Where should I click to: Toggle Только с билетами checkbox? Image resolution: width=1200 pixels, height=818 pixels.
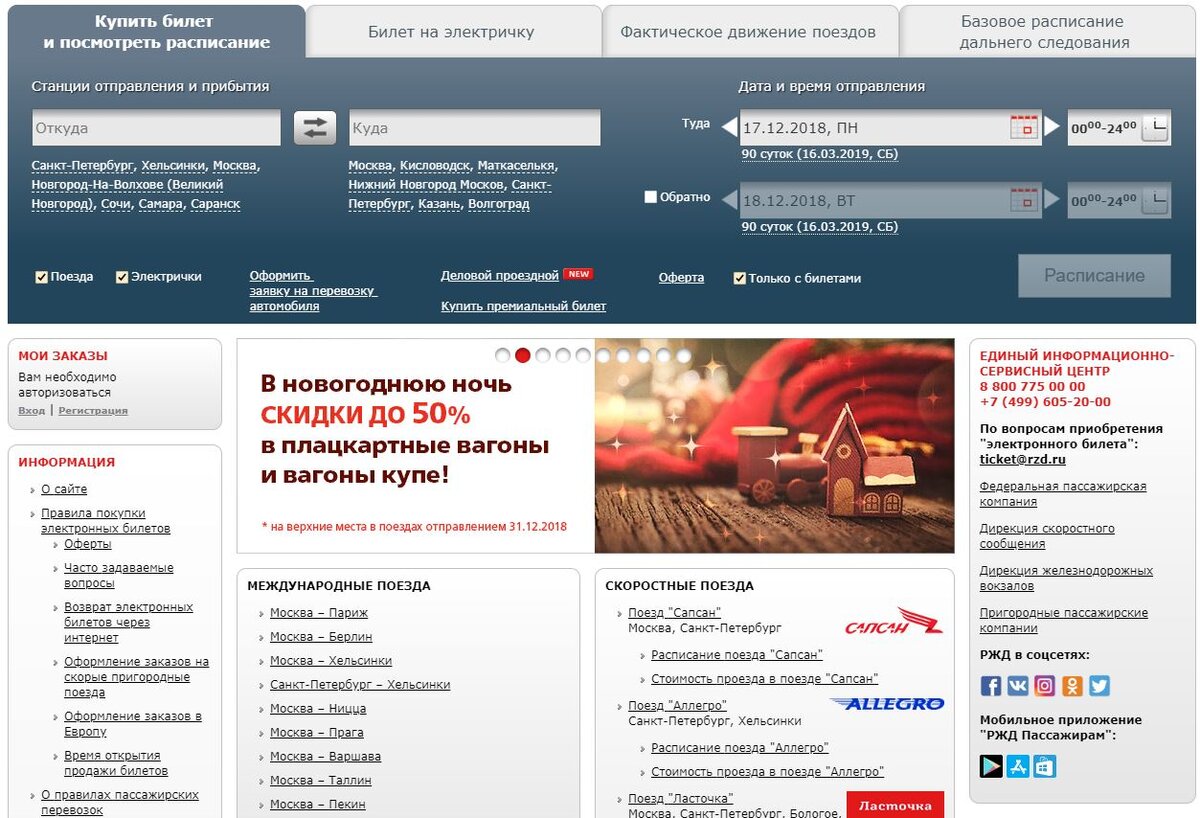coord(740,279)
